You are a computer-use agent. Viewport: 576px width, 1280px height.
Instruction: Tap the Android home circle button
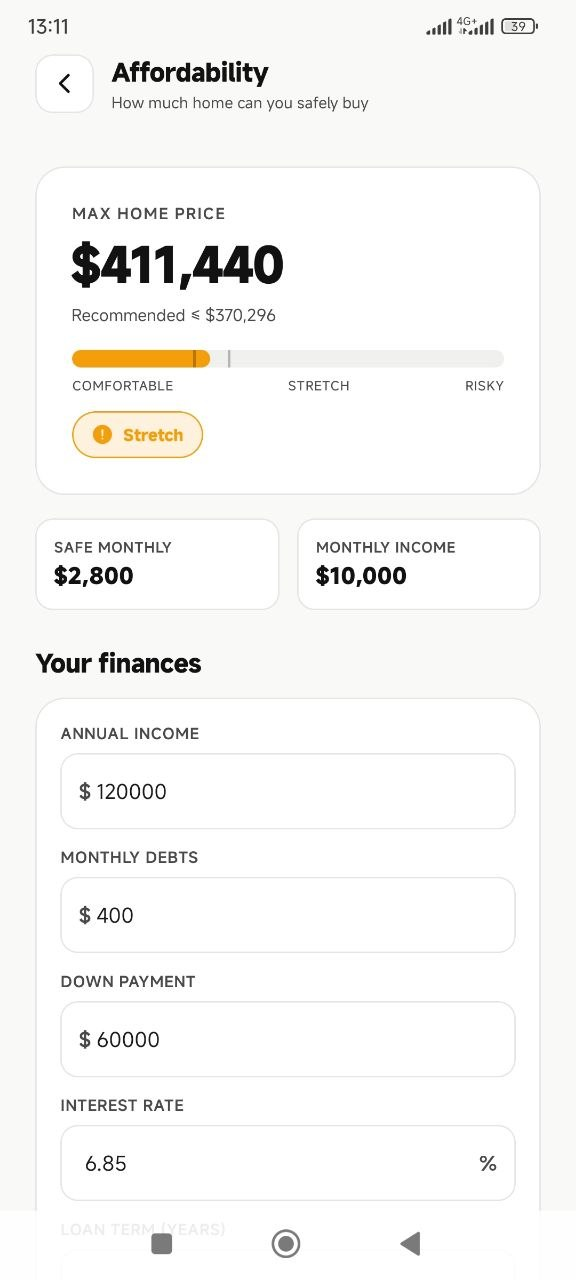[x=286, y=1243]
